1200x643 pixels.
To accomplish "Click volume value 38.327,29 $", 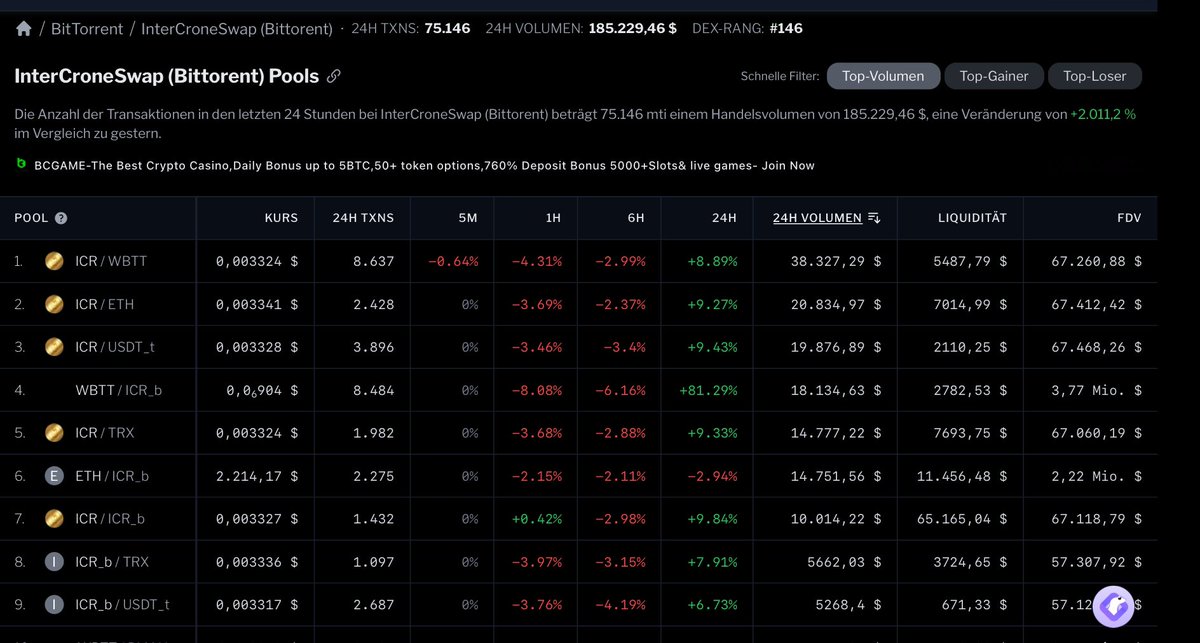I will [836, 261].
